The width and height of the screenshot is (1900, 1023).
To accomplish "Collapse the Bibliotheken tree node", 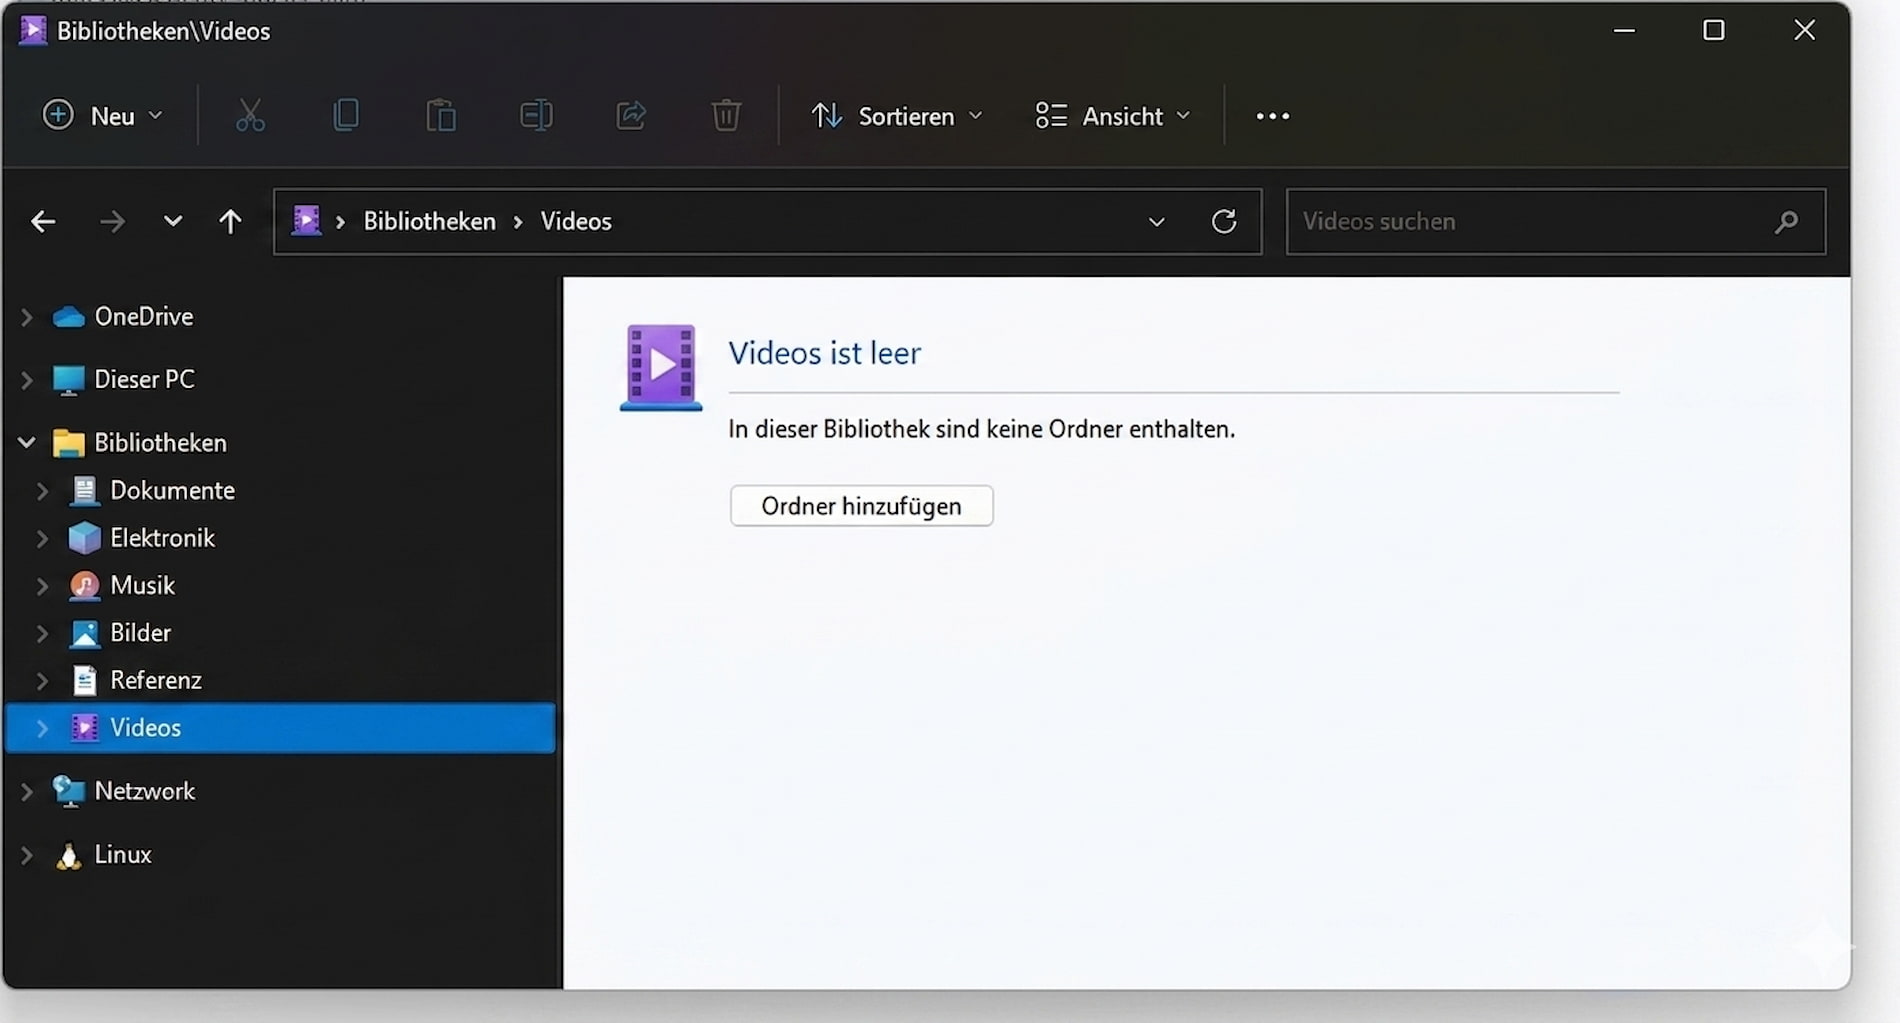I will coord(27,442).
